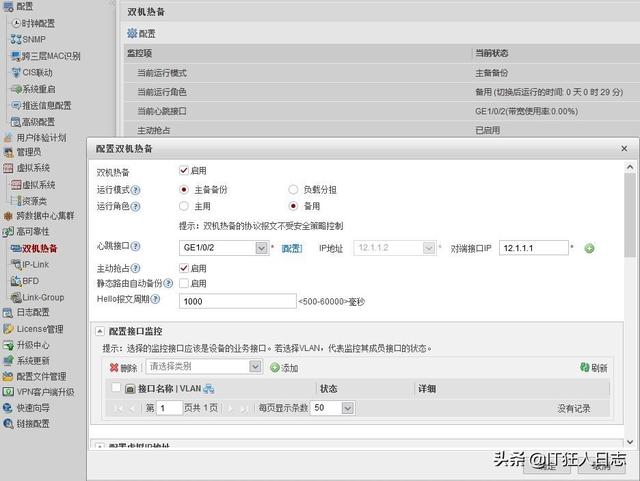Click the 系统更新 icon
Screen dimensions: 640x481
point(8,361)
